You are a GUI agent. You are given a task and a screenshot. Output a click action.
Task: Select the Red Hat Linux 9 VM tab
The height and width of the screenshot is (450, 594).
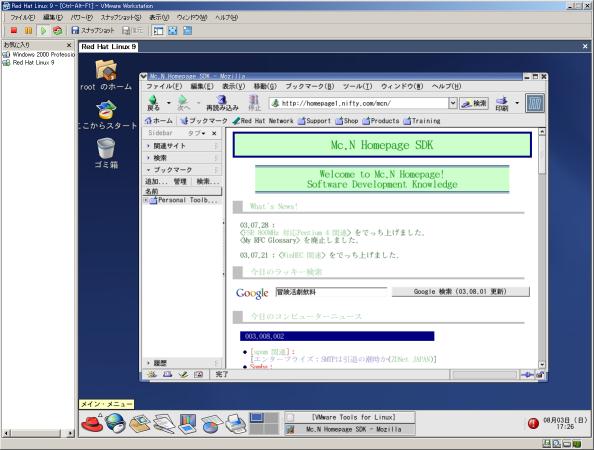point(108,47)
